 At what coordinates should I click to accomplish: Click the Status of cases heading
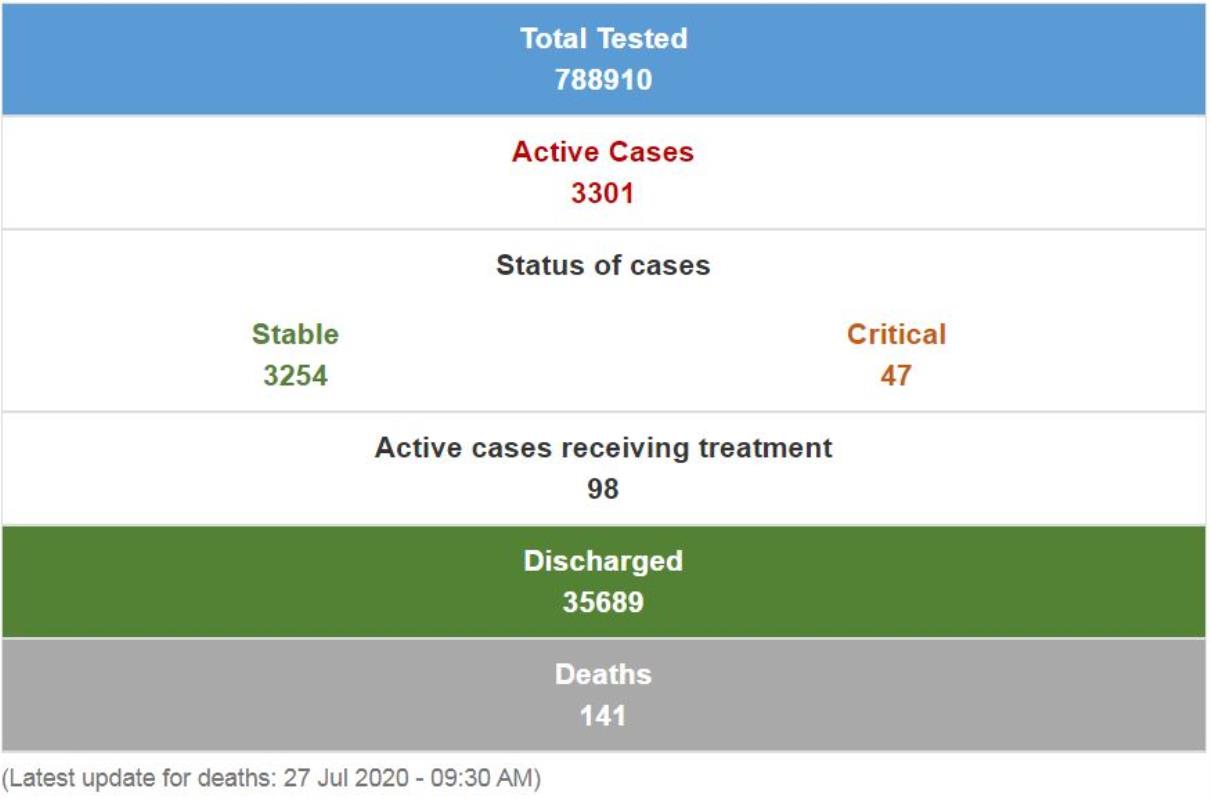602,265
